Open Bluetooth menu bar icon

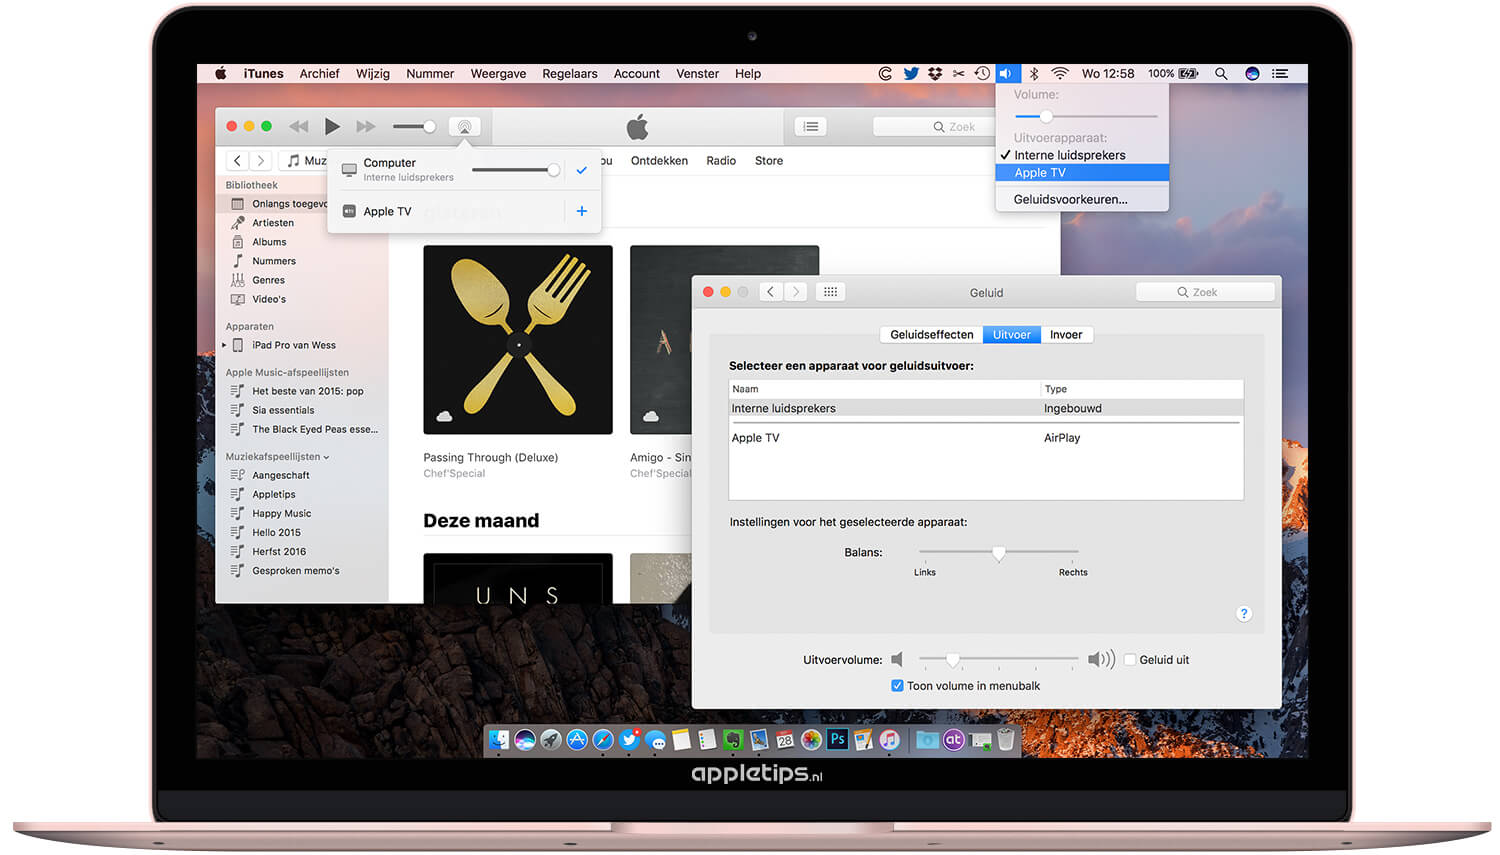click(1034, 73)
